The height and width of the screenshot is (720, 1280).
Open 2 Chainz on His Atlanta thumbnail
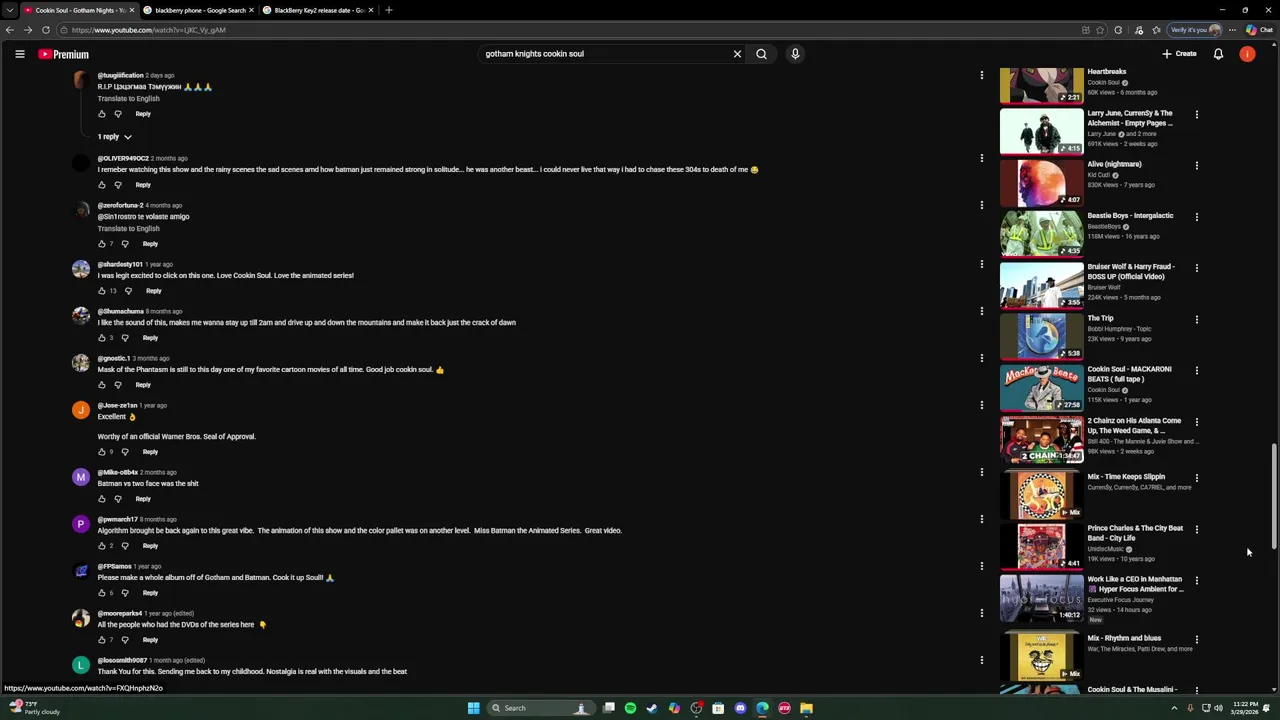coord(1042,439)
